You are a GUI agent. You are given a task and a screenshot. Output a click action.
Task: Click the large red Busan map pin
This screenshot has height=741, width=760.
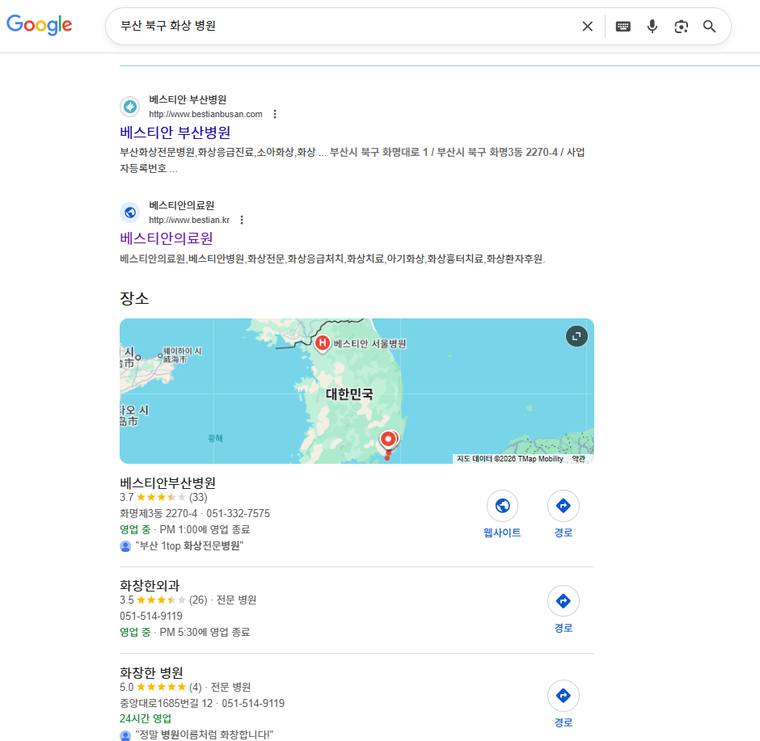(x=388, y=439)
